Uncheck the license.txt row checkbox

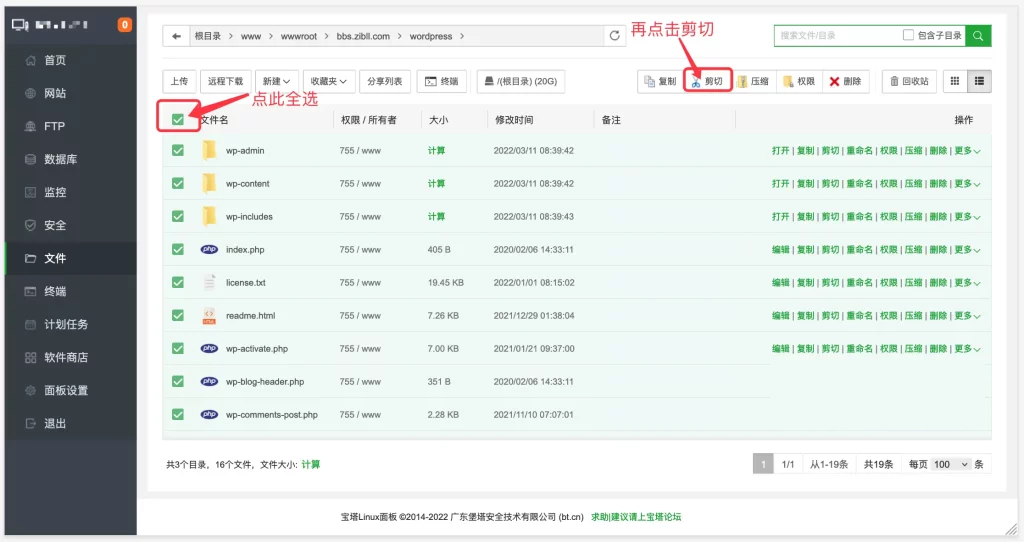point(178,282)
